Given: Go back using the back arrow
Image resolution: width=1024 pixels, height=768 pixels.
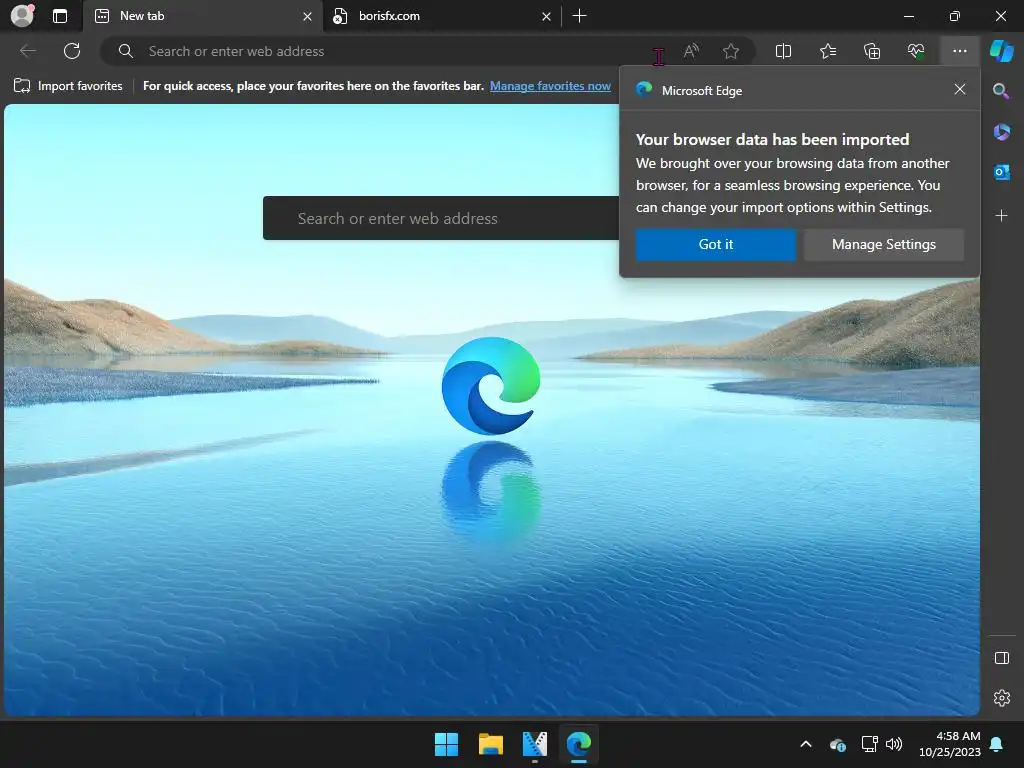Looking at the screenshot, I should tap(28, 51).
